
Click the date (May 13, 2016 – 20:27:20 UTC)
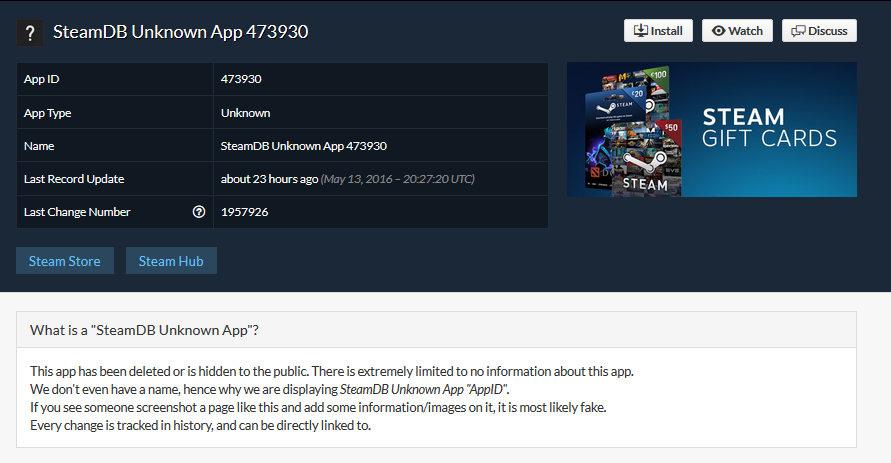[x=398, y=179]
